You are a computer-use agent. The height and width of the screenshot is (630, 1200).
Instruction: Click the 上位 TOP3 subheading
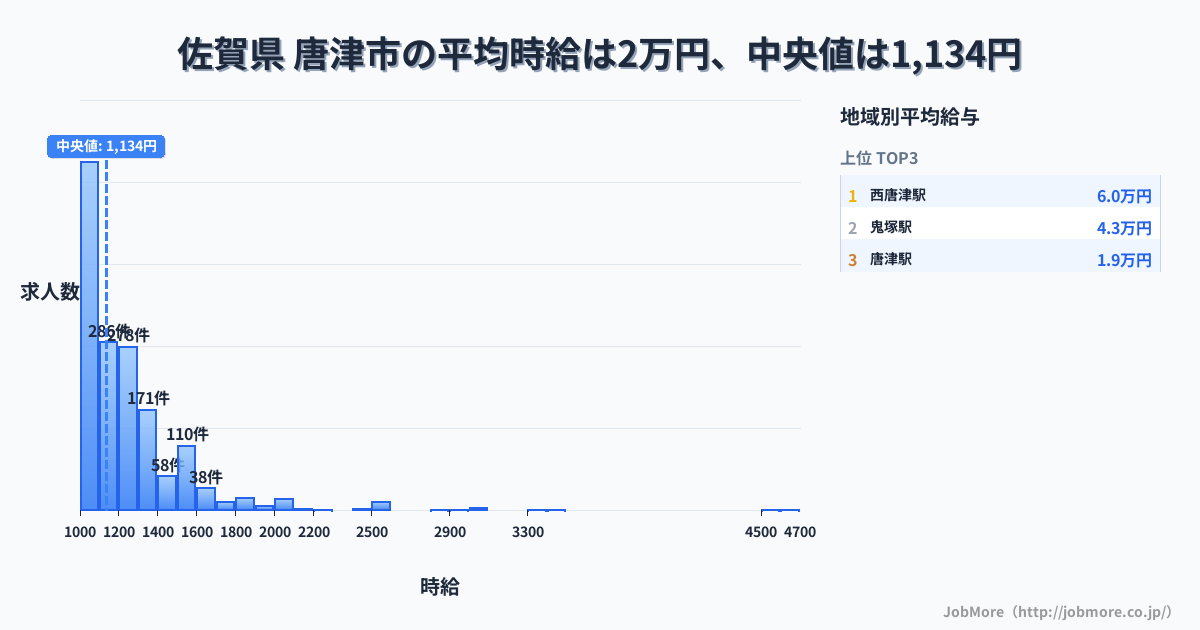tap(879, 158)
